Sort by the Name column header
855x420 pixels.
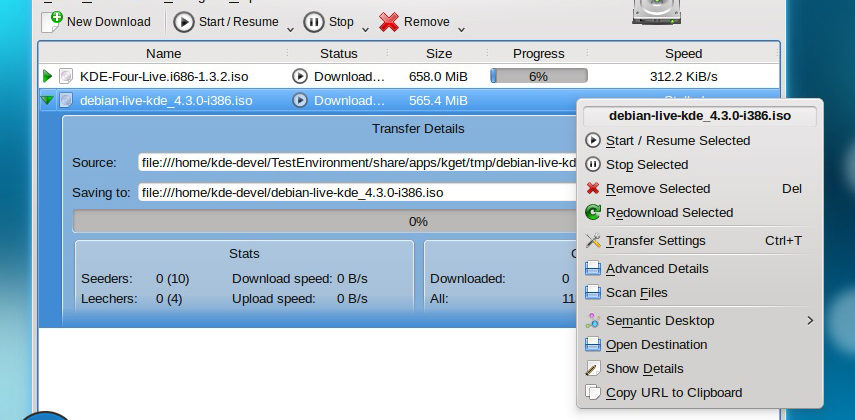tap(164, 53)
